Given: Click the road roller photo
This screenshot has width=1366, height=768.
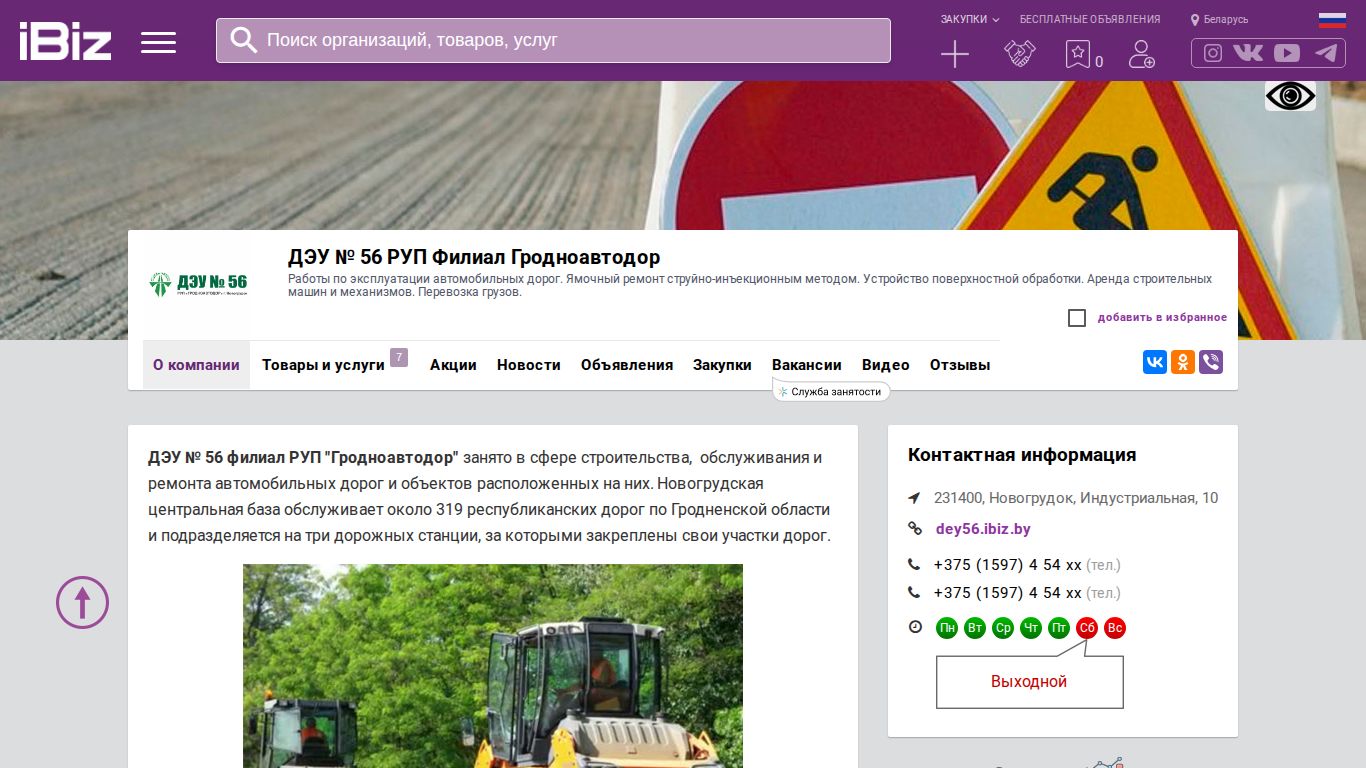Looking at the screenshot, I should pos(493,666).
